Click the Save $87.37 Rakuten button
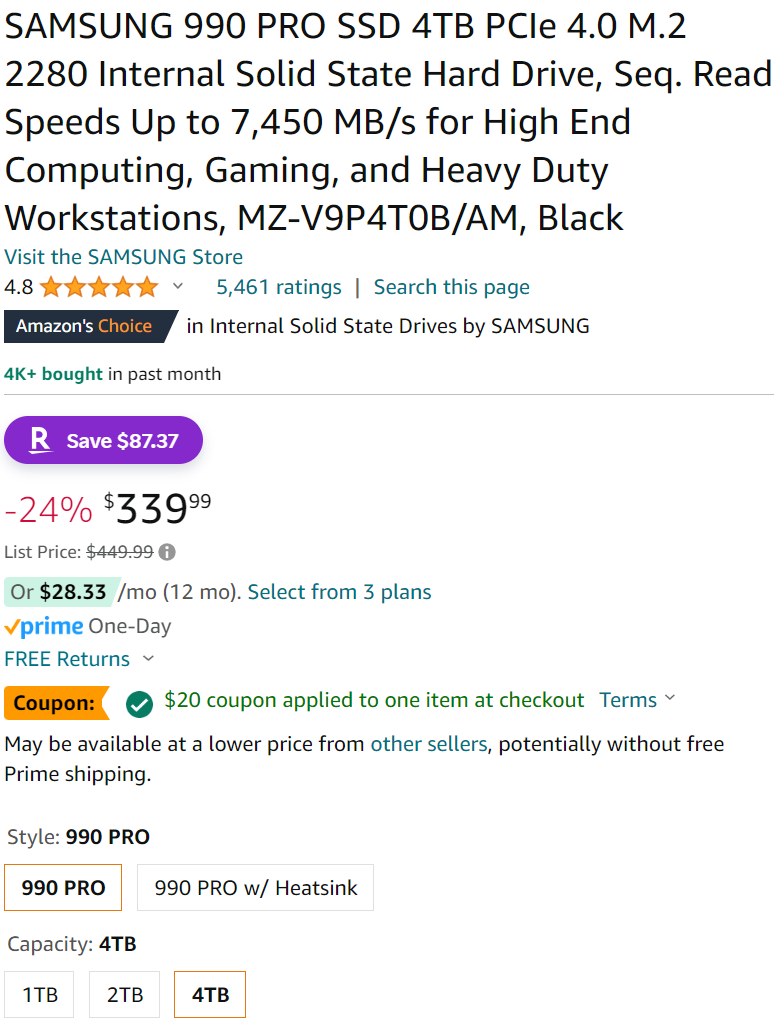Screen dimensions: 782x1026 103,440
